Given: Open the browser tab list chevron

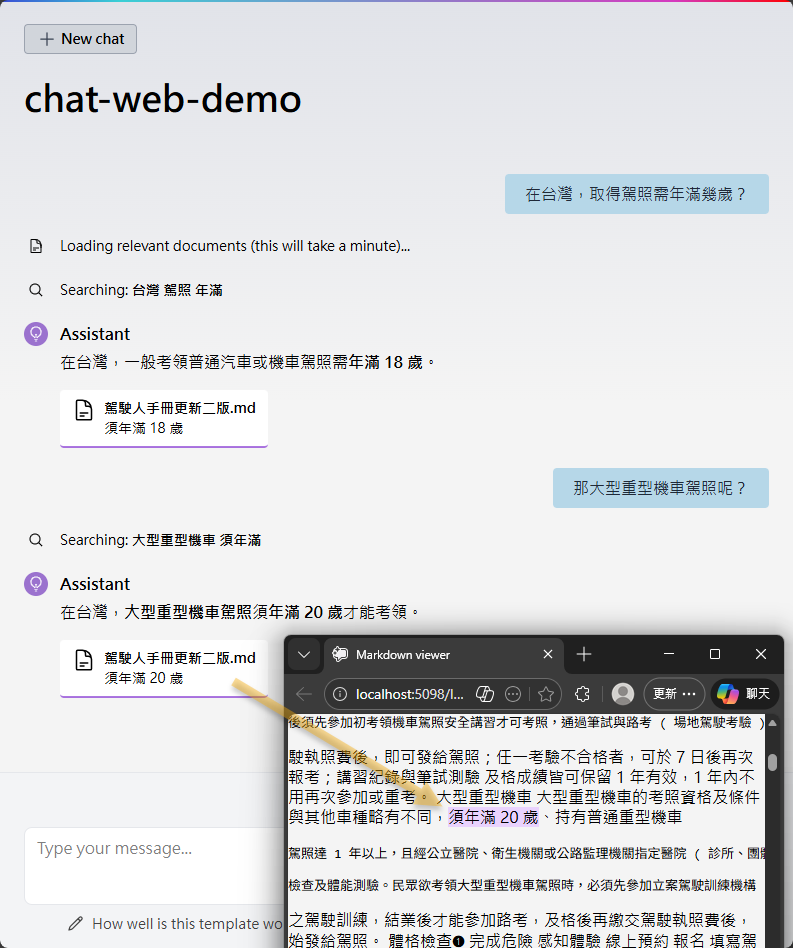Looking at the screenshot, I should click(304, 655).
